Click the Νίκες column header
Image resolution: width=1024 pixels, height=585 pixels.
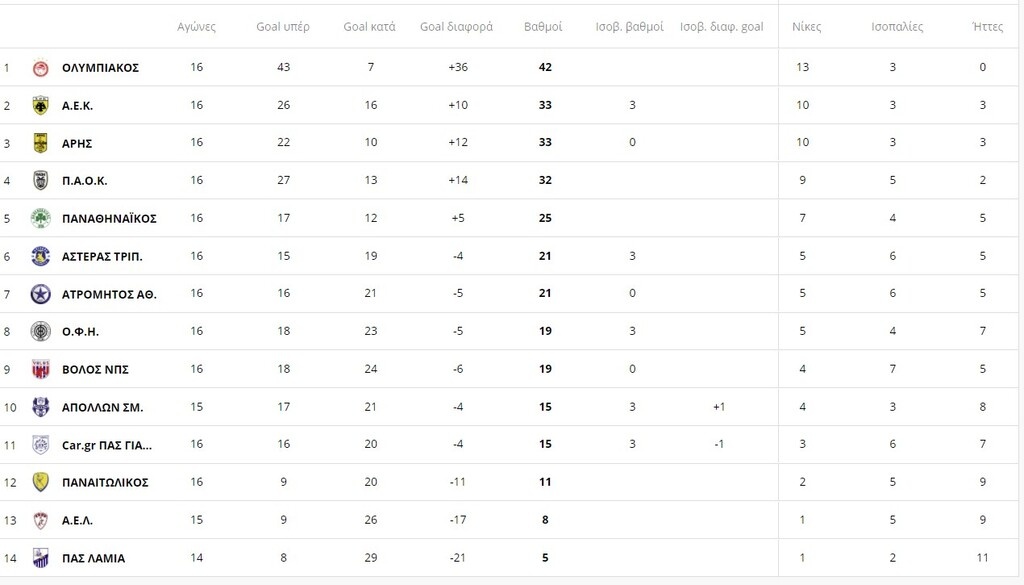(x=806, y=27)
